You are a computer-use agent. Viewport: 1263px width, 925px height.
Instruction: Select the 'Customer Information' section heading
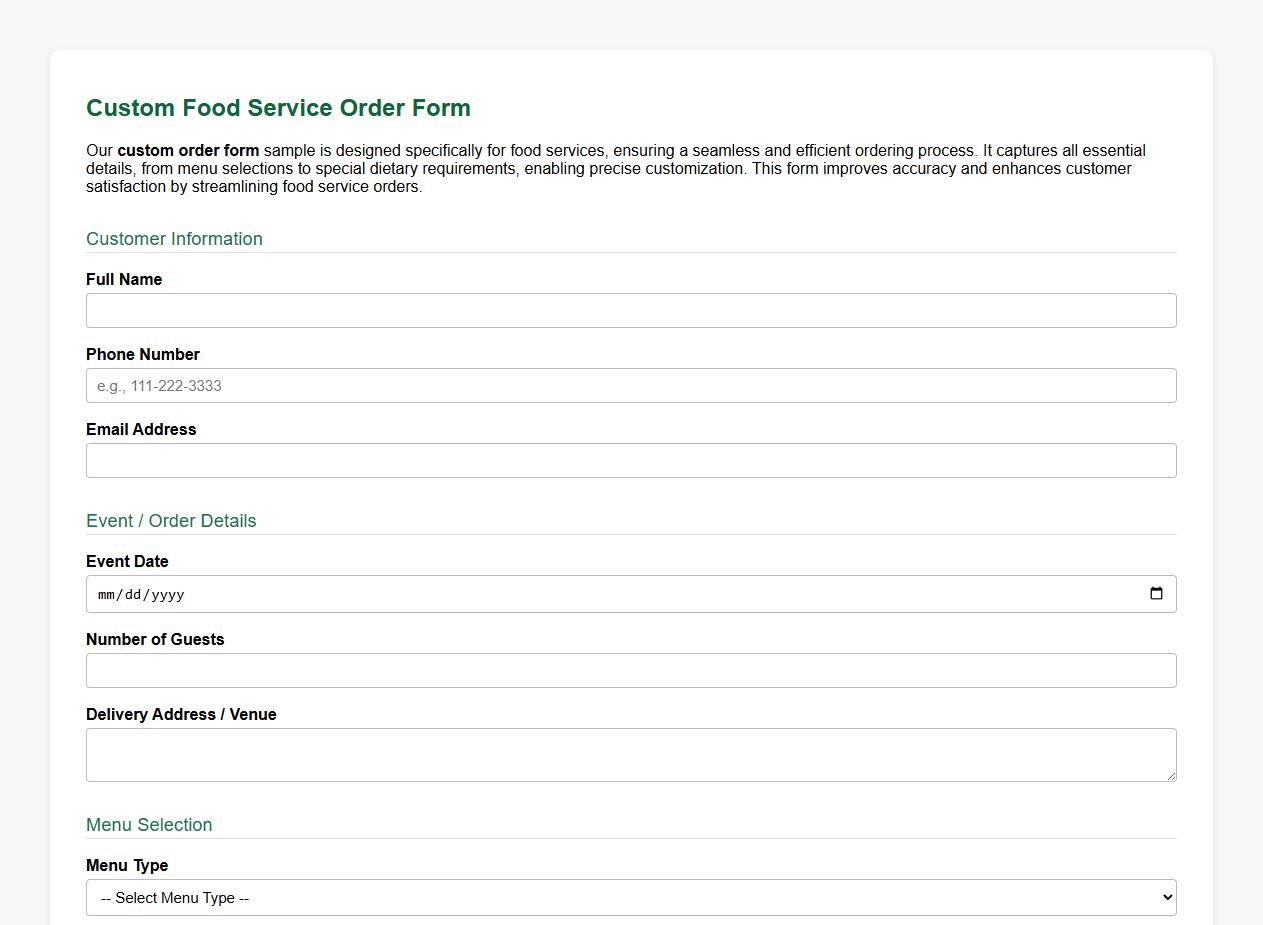(174, 239)
